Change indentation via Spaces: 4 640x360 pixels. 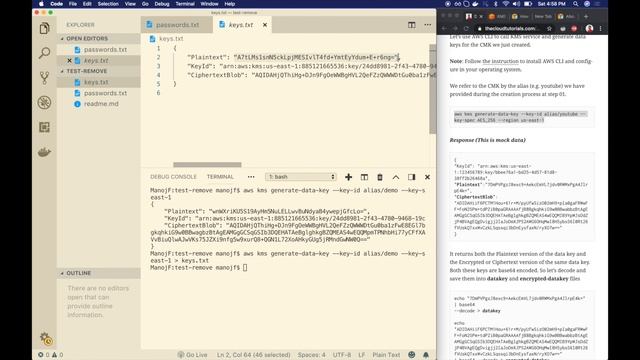click(x=311, y=355)
